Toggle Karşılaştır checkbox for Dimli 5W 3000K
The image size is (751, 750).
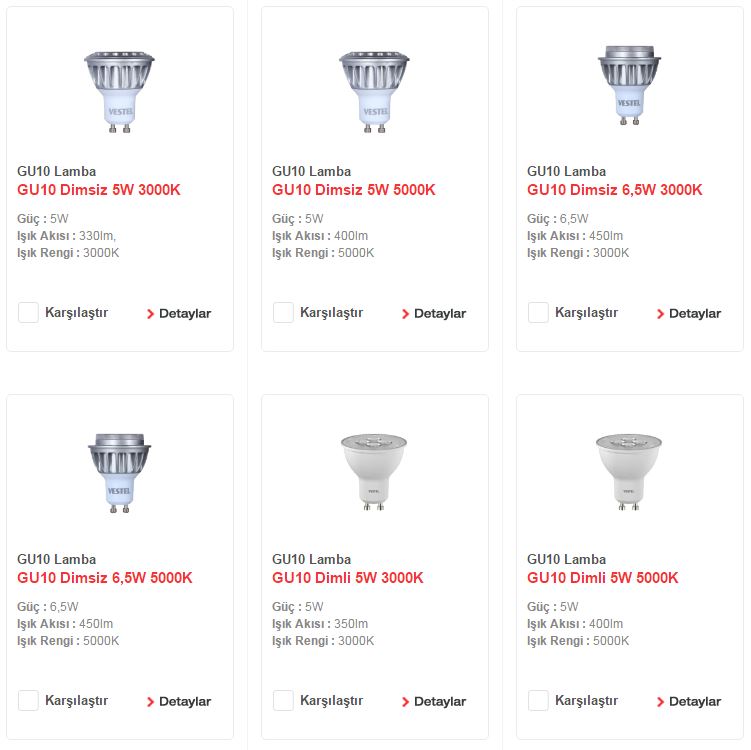pos(283,701)
